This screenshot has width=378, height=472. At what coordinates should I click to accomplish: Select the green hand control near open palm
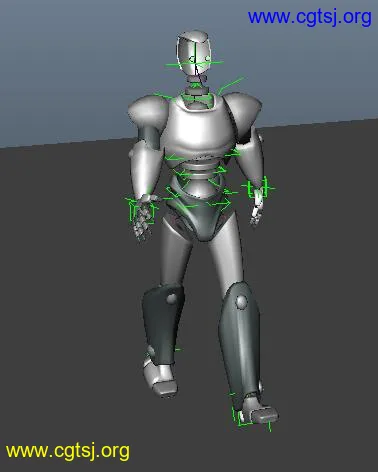(x=140, y=209)
